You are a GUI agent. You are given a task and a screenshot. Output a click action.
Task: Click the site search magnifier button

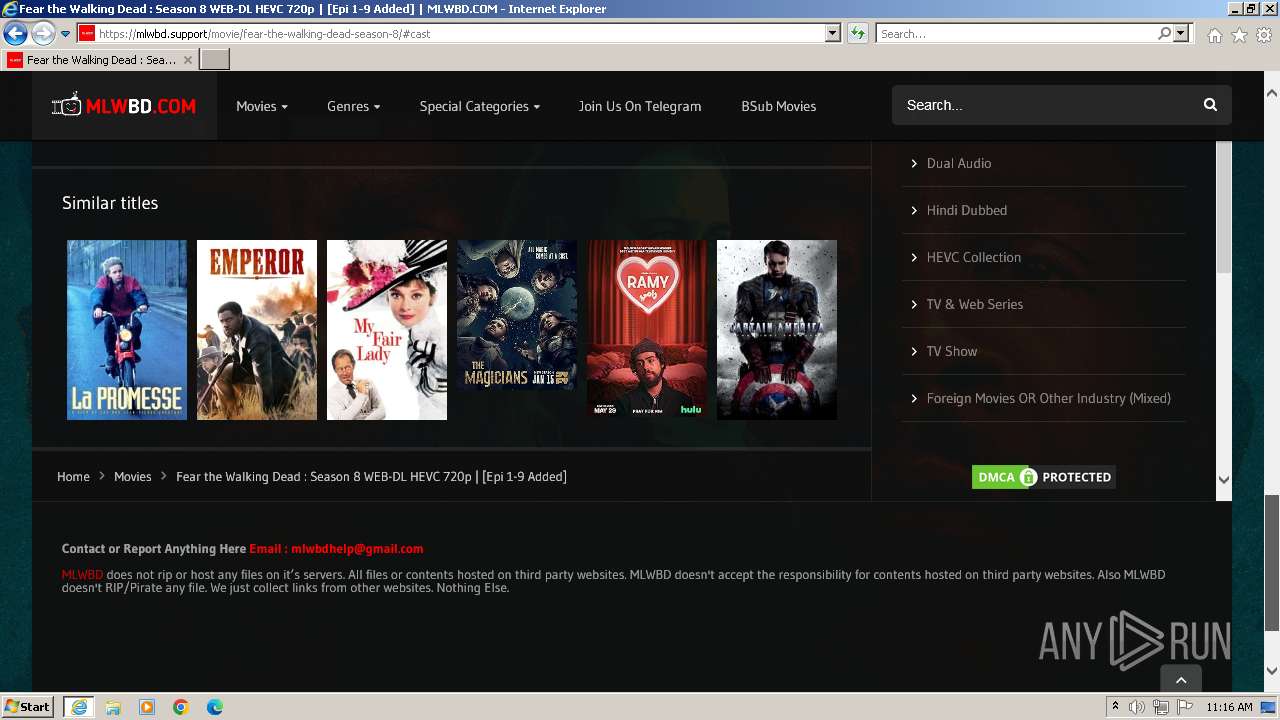(x=1210, y=105)
